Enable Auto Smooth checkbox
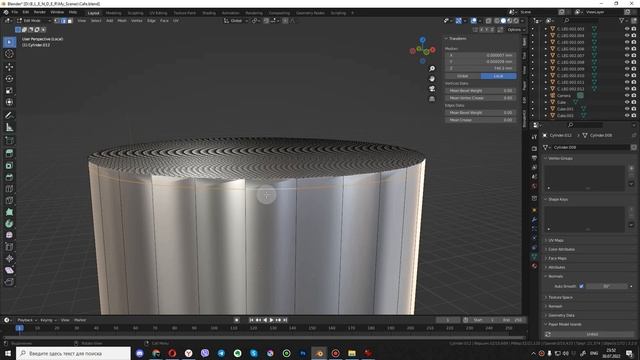 tap(581, 286)
